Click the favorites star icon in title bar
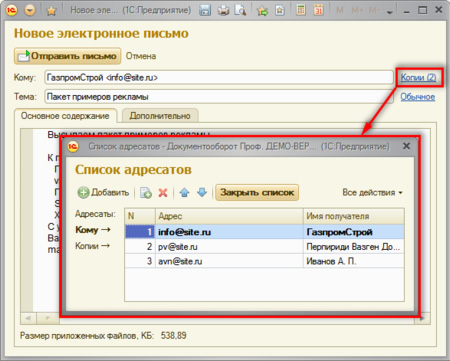 click(x=51, y=11)
